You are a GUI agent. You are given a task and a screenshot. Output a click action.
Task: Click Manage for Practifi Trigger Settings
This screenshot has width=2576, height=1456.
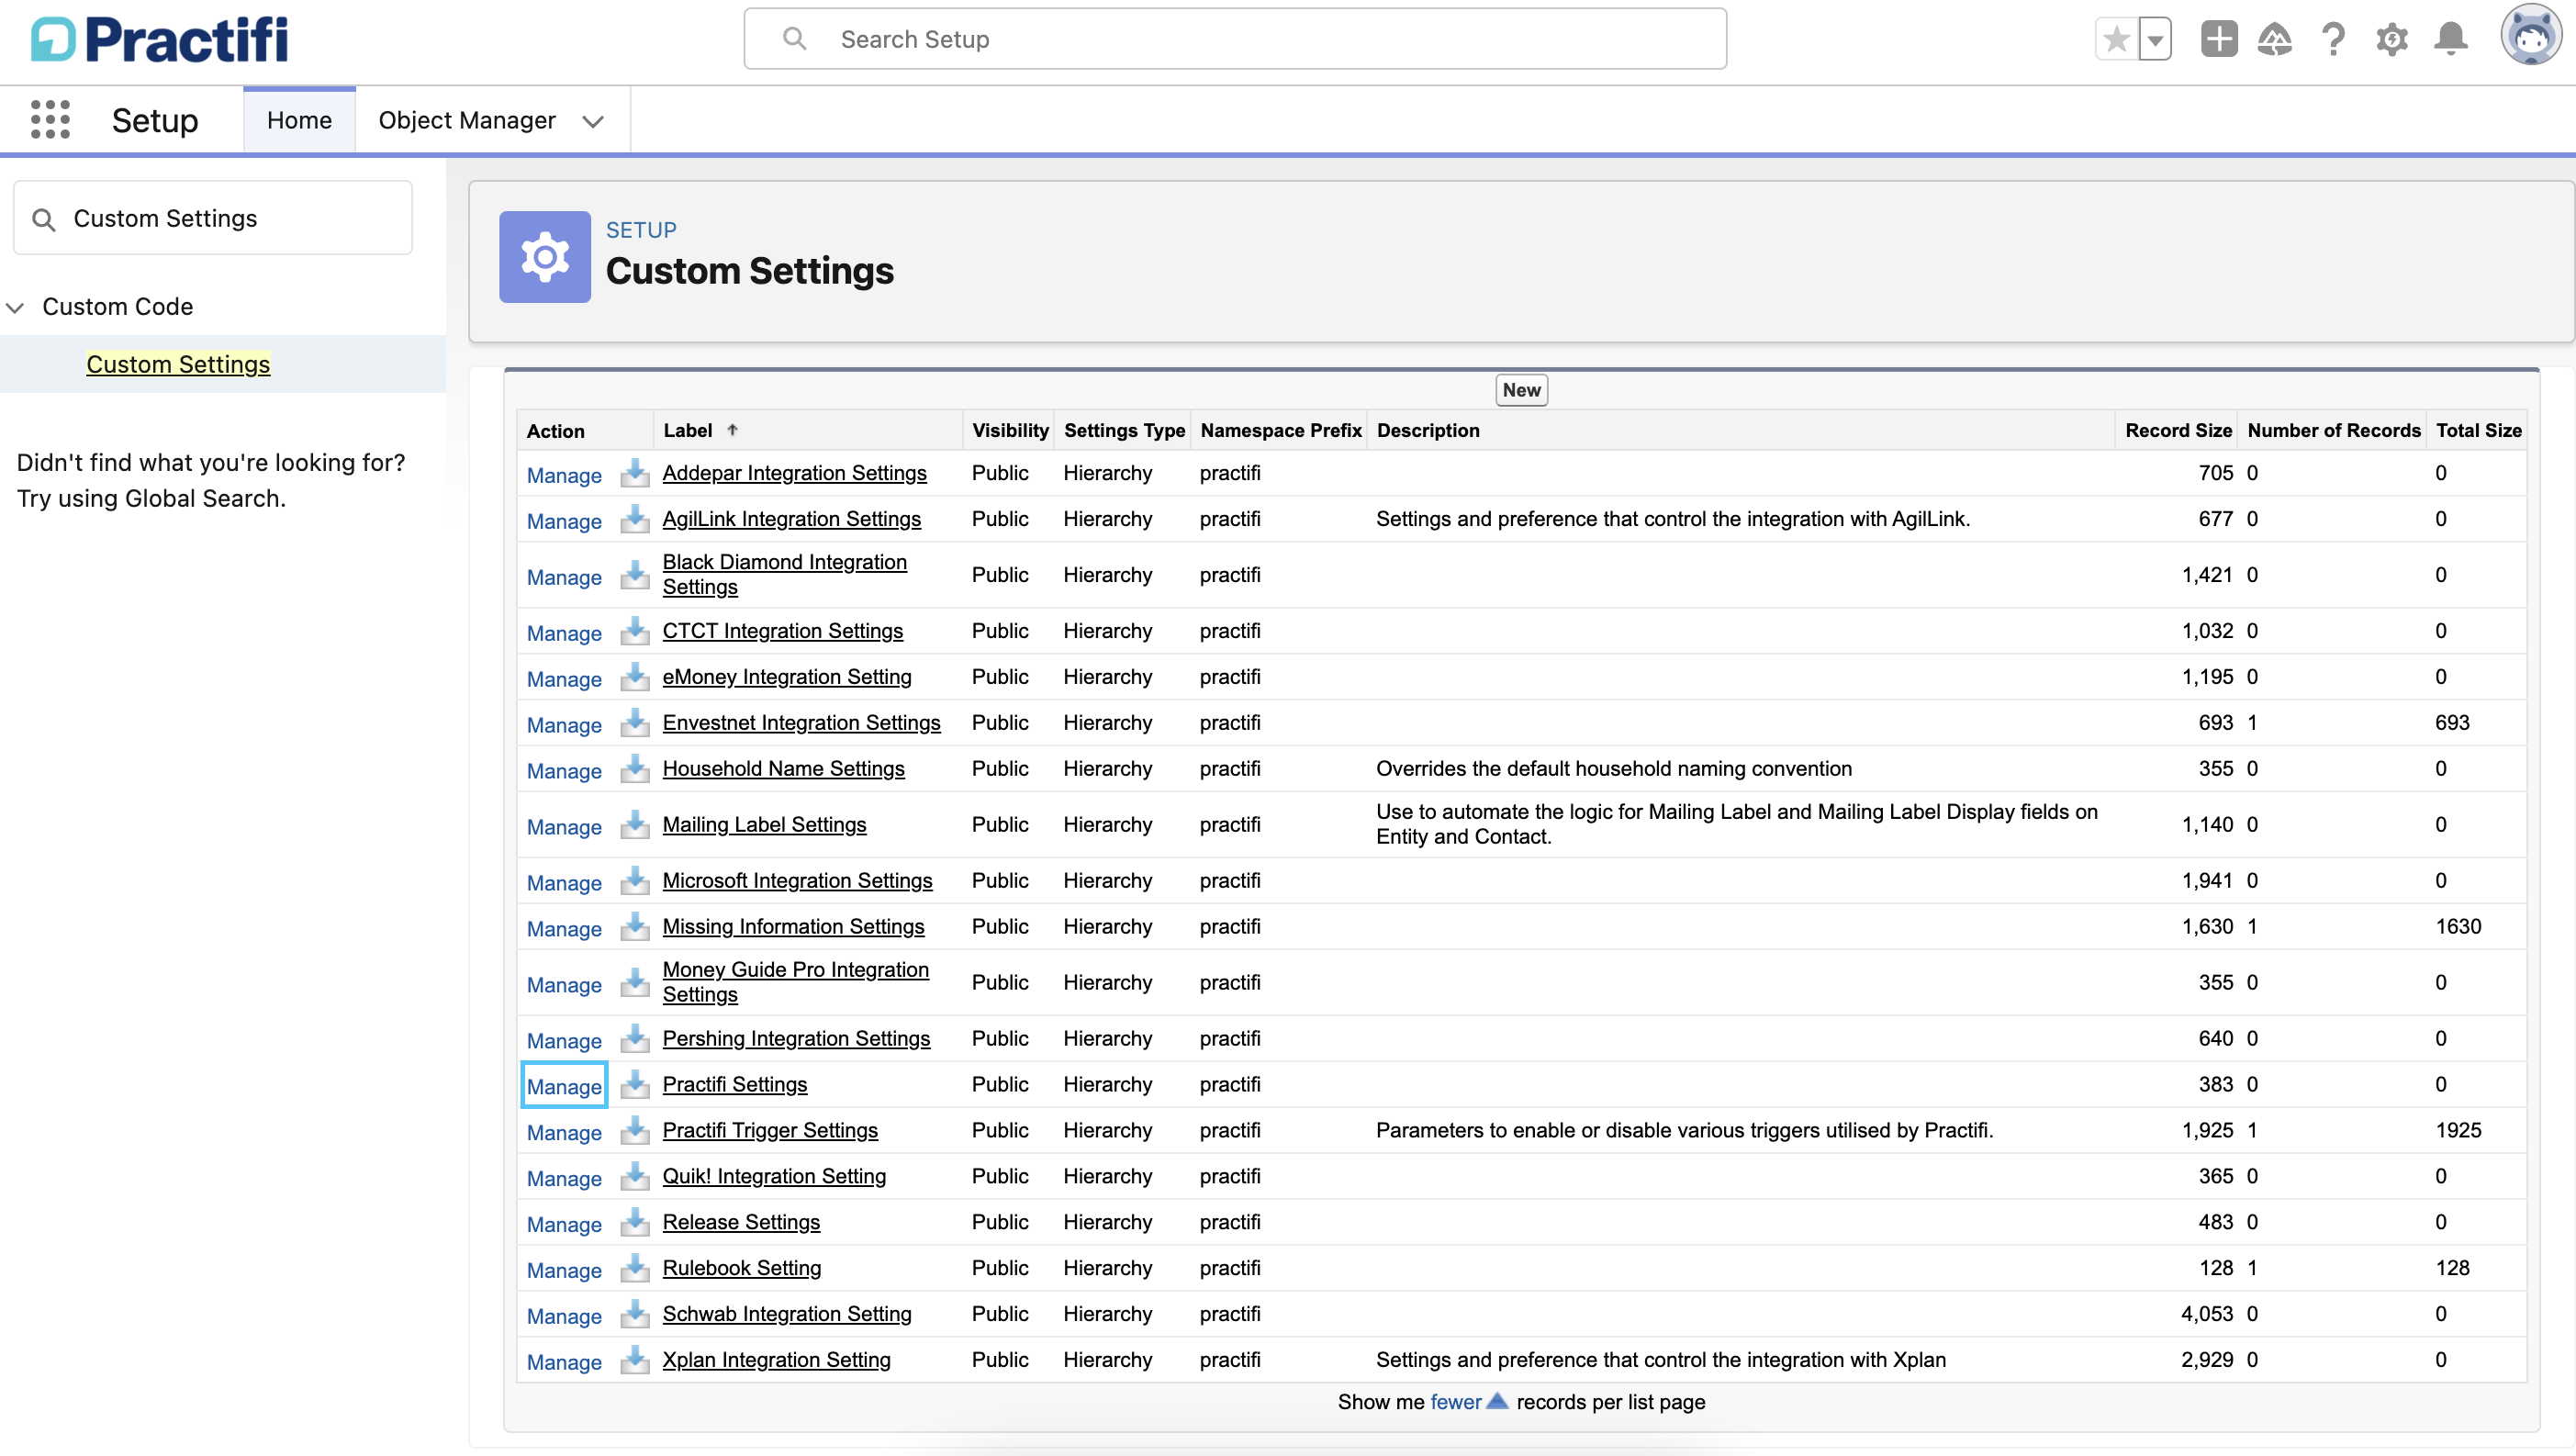click(564, 1132)
